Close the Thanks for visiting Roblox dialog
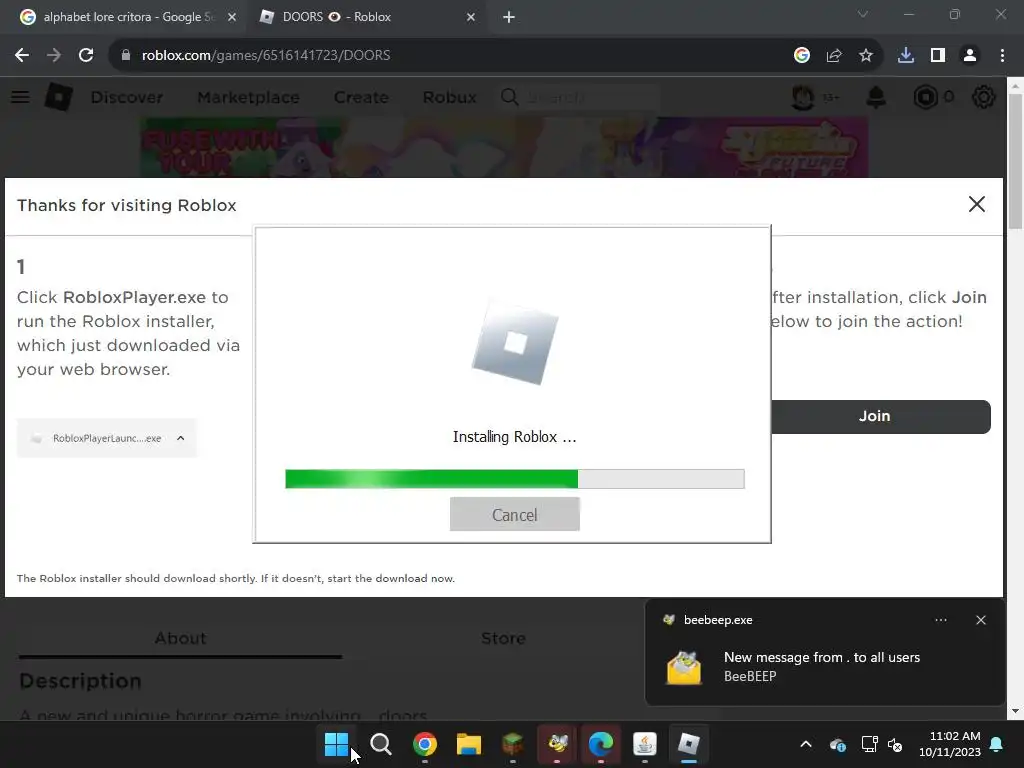Image resolution: width=1024 pixels, height=768 pixels. pos(976,204)
